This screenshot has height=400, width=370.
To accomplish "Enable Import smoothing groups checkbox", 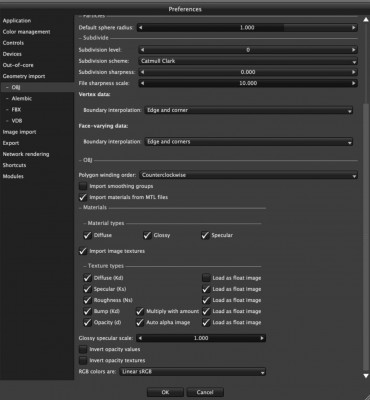I will (83, 186).
